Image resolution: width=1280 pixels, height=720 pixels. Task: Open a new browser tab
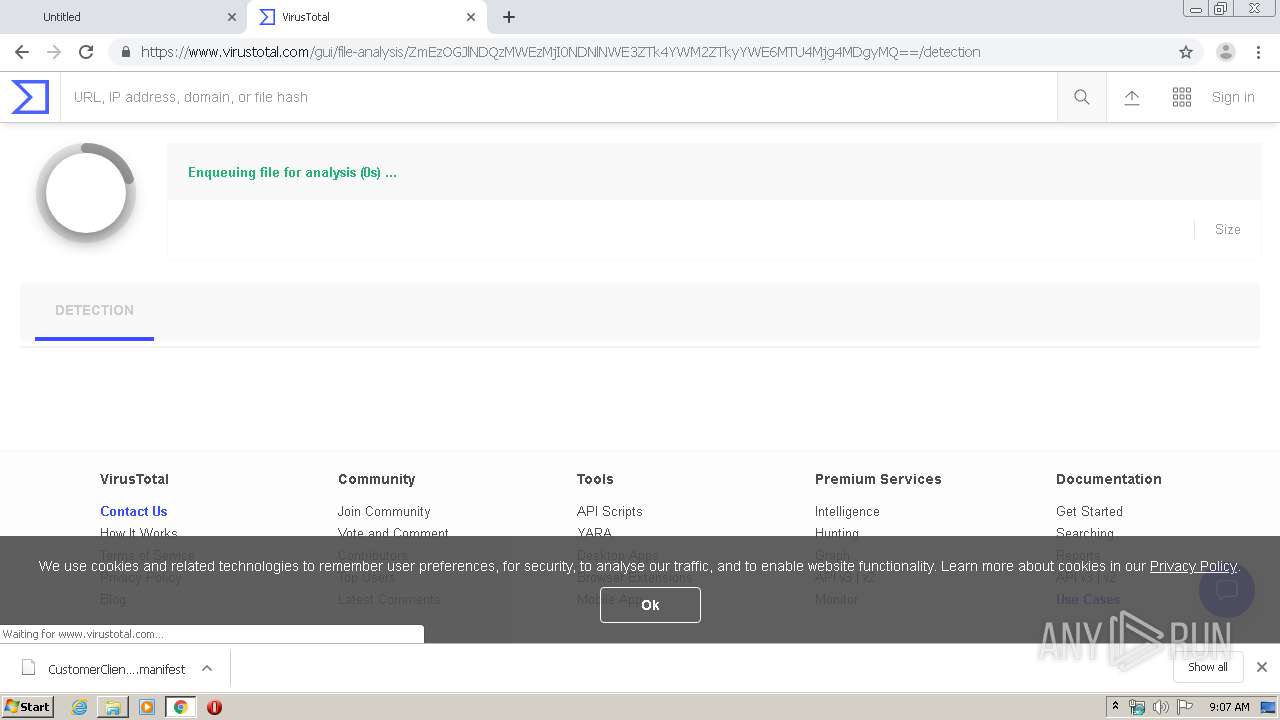[x=509, y=17]
